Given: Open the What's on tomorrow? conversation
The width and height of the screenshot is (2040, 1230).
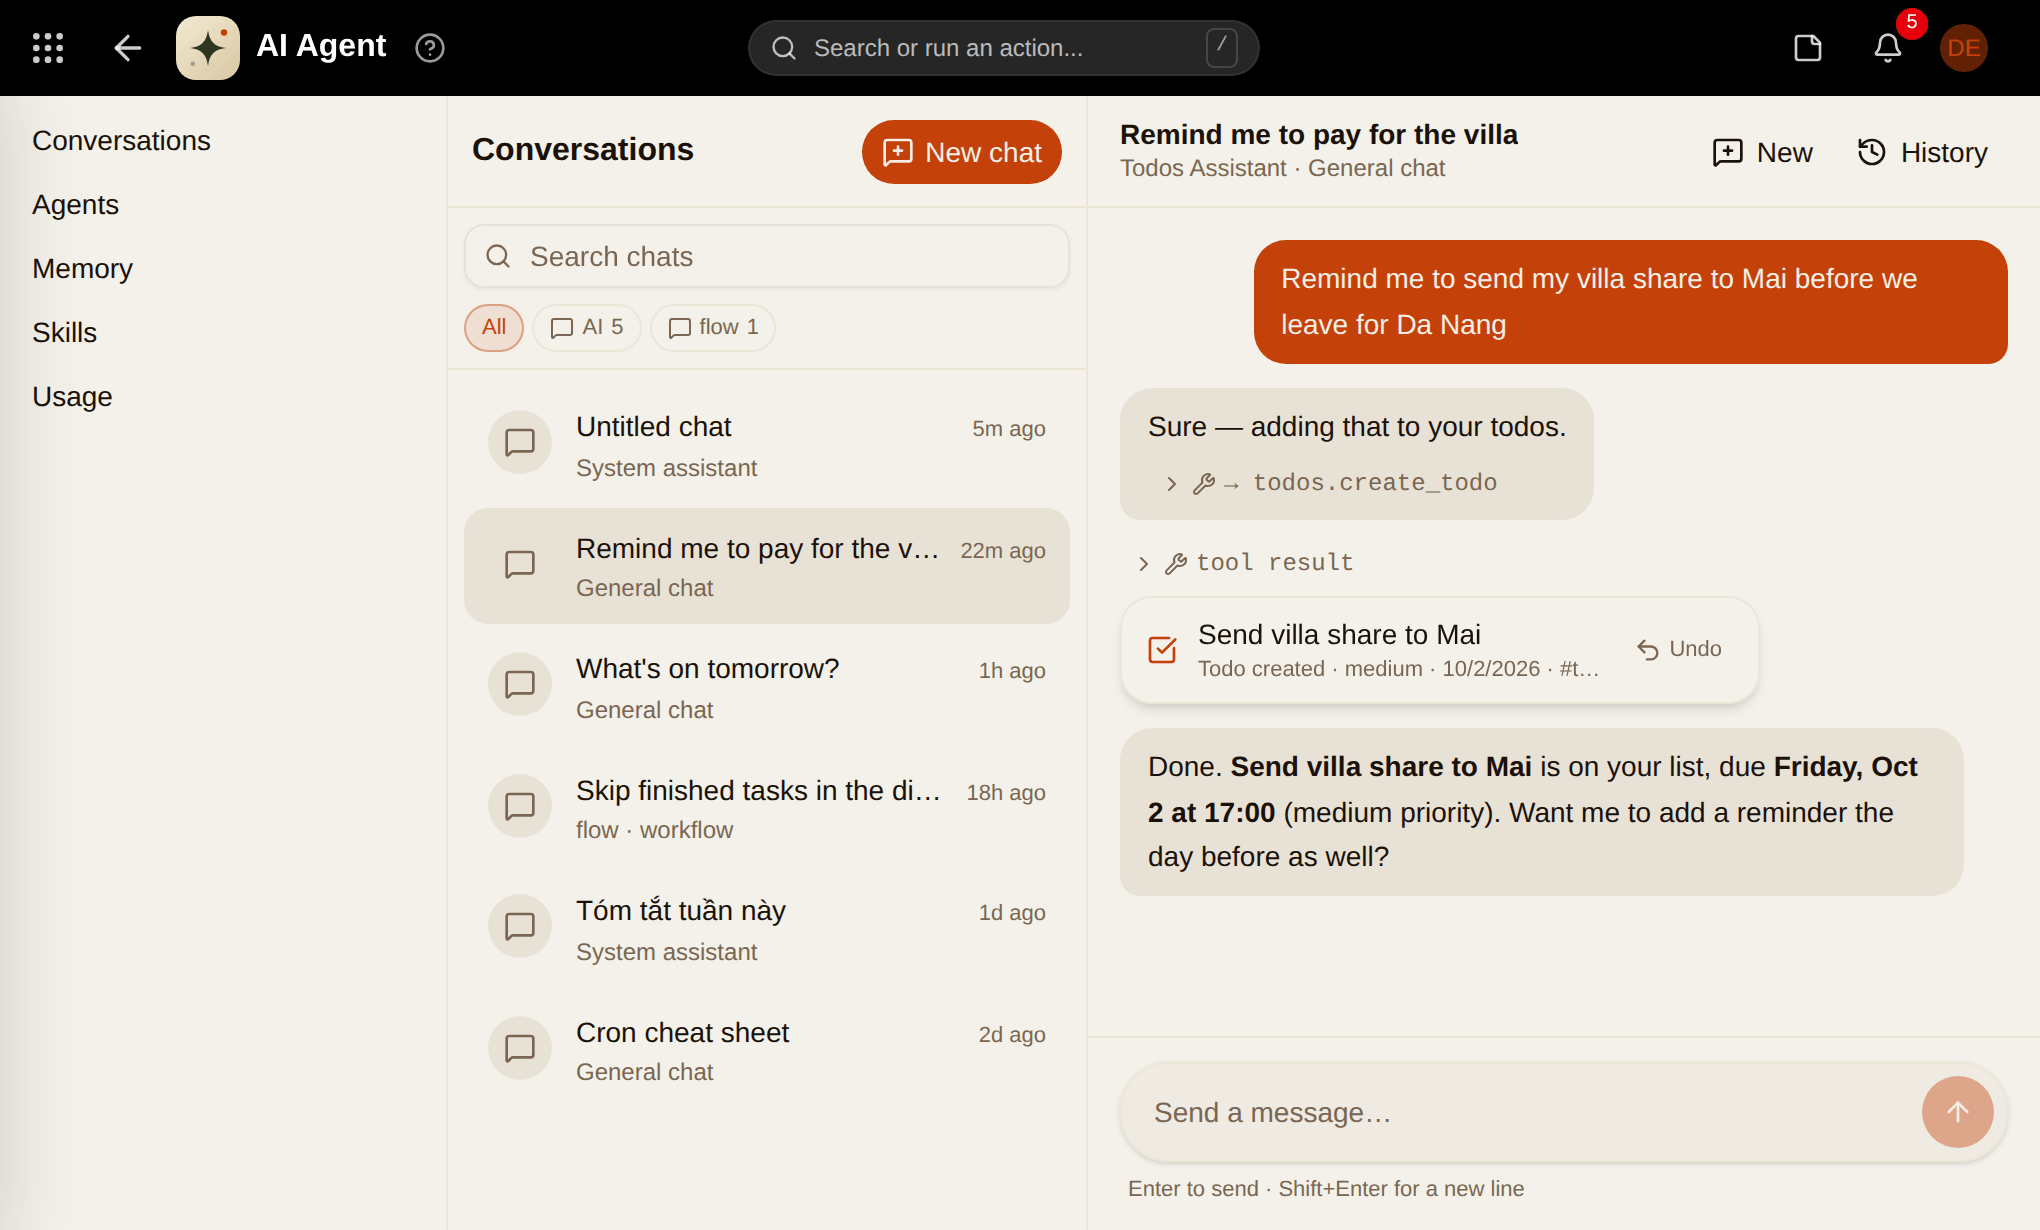Looking at the screenshot, I should click(x=767, y=686).
